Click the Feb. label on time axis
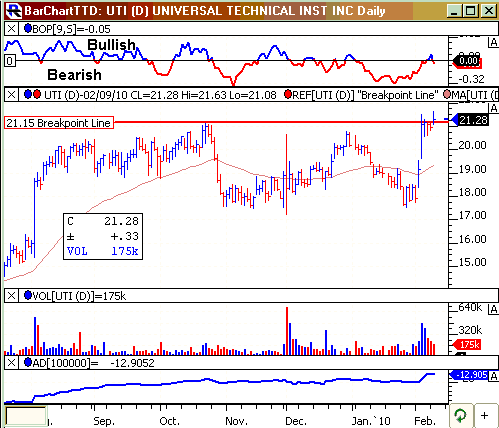499x428 pixels. click(x=425, y=421)
